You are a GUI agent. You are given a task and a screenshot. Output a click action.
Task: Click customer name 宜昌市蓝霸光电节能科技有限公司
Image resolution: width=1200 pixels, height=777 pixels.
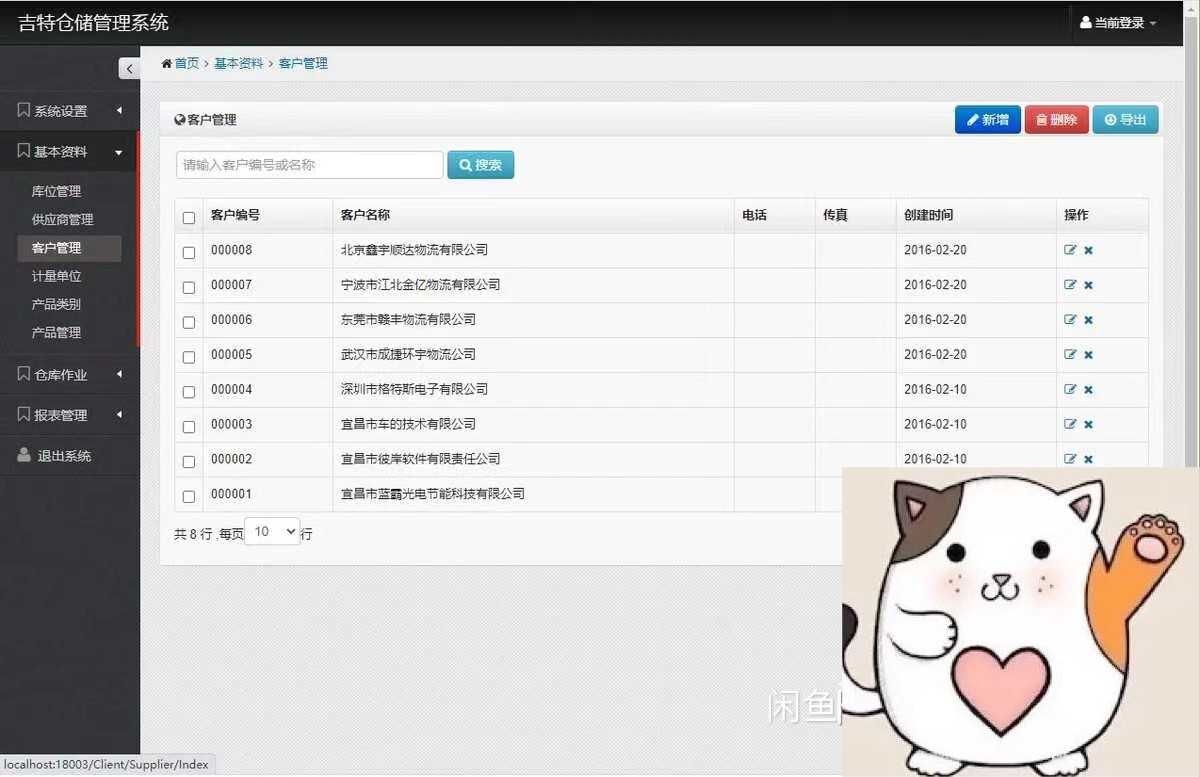pos(433,494)
